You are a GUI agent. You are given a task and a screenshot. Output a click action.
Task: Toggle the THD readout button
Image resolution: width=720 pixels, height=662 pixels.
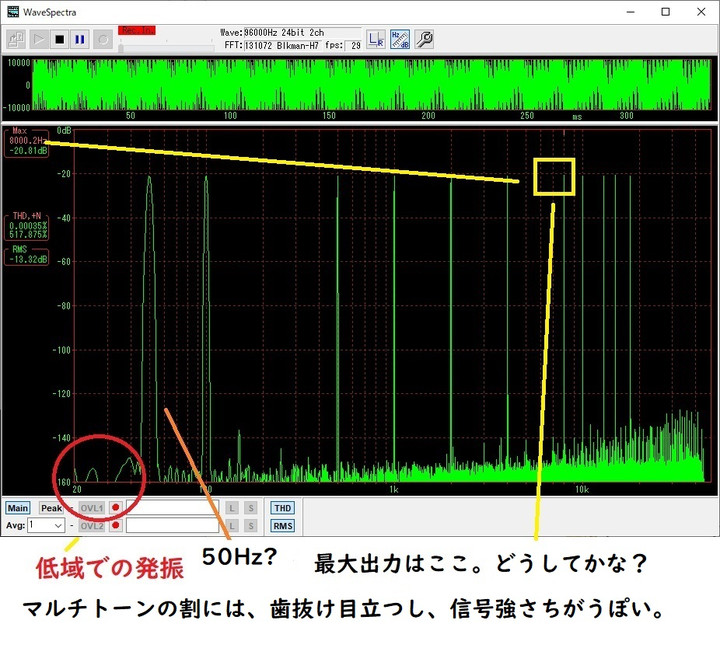[282, 508]
